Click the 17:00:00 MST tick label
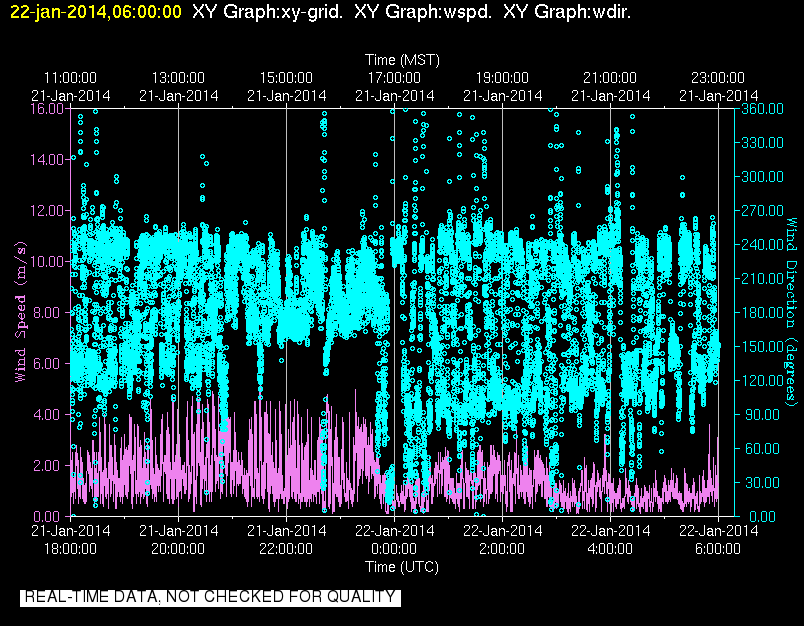The image size is (804, 626). click(394, 78)
